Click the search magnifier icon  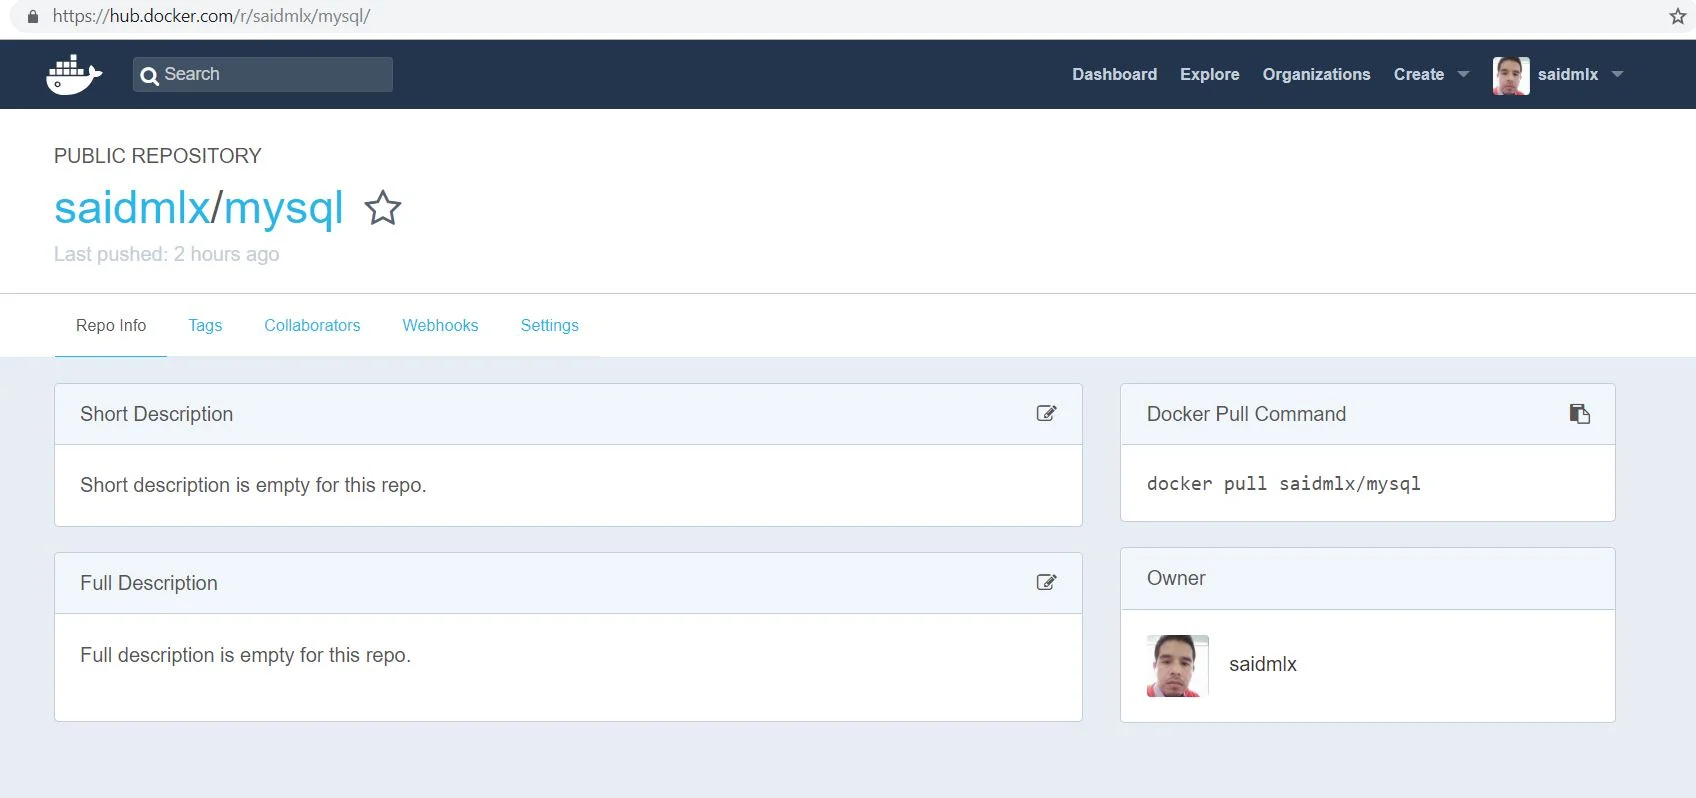(149, 75)
